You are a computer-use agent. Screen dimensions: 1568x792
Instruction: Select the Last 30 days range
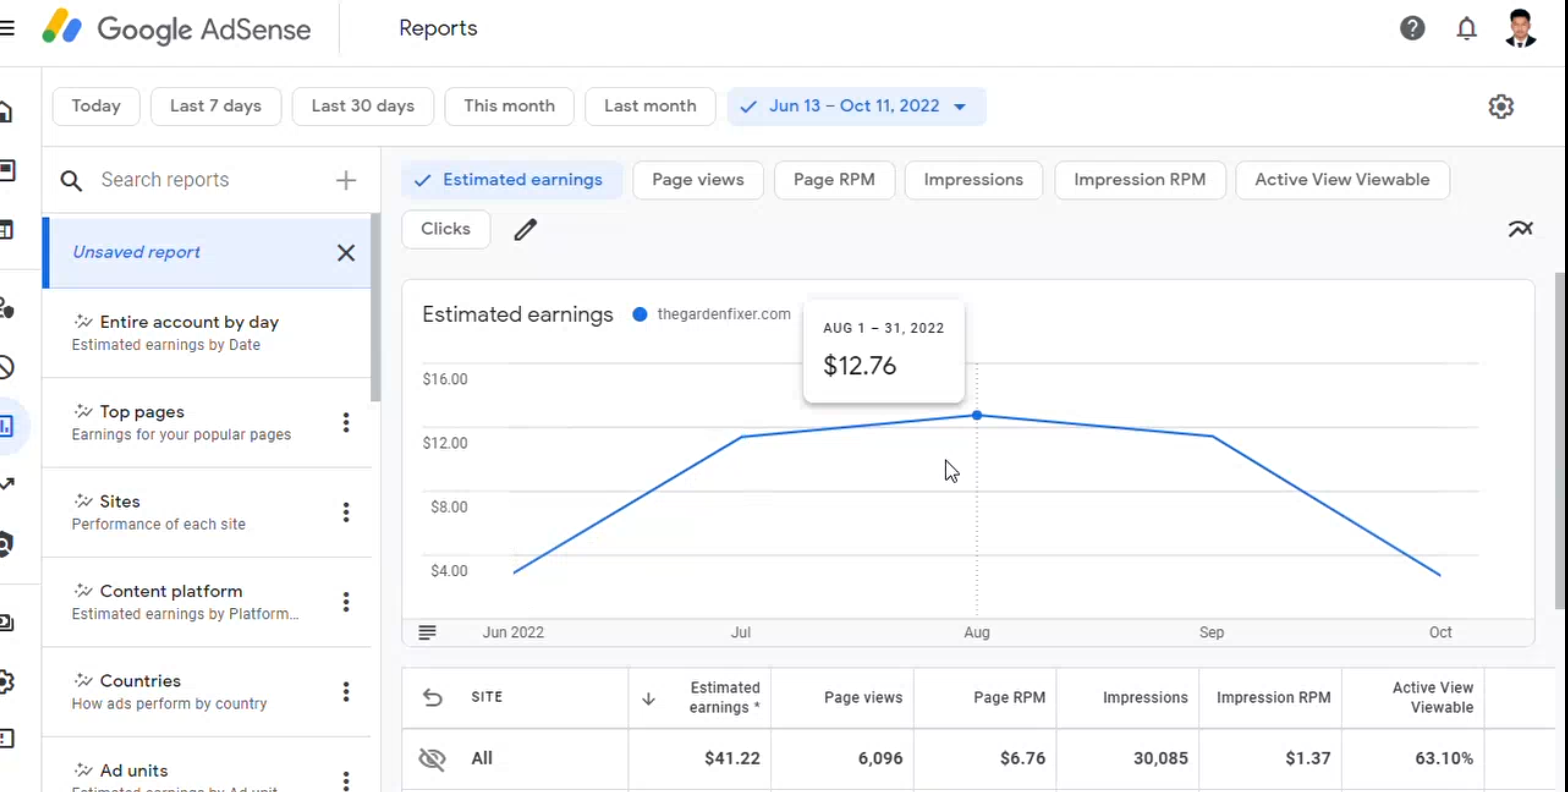pos(363,106)
